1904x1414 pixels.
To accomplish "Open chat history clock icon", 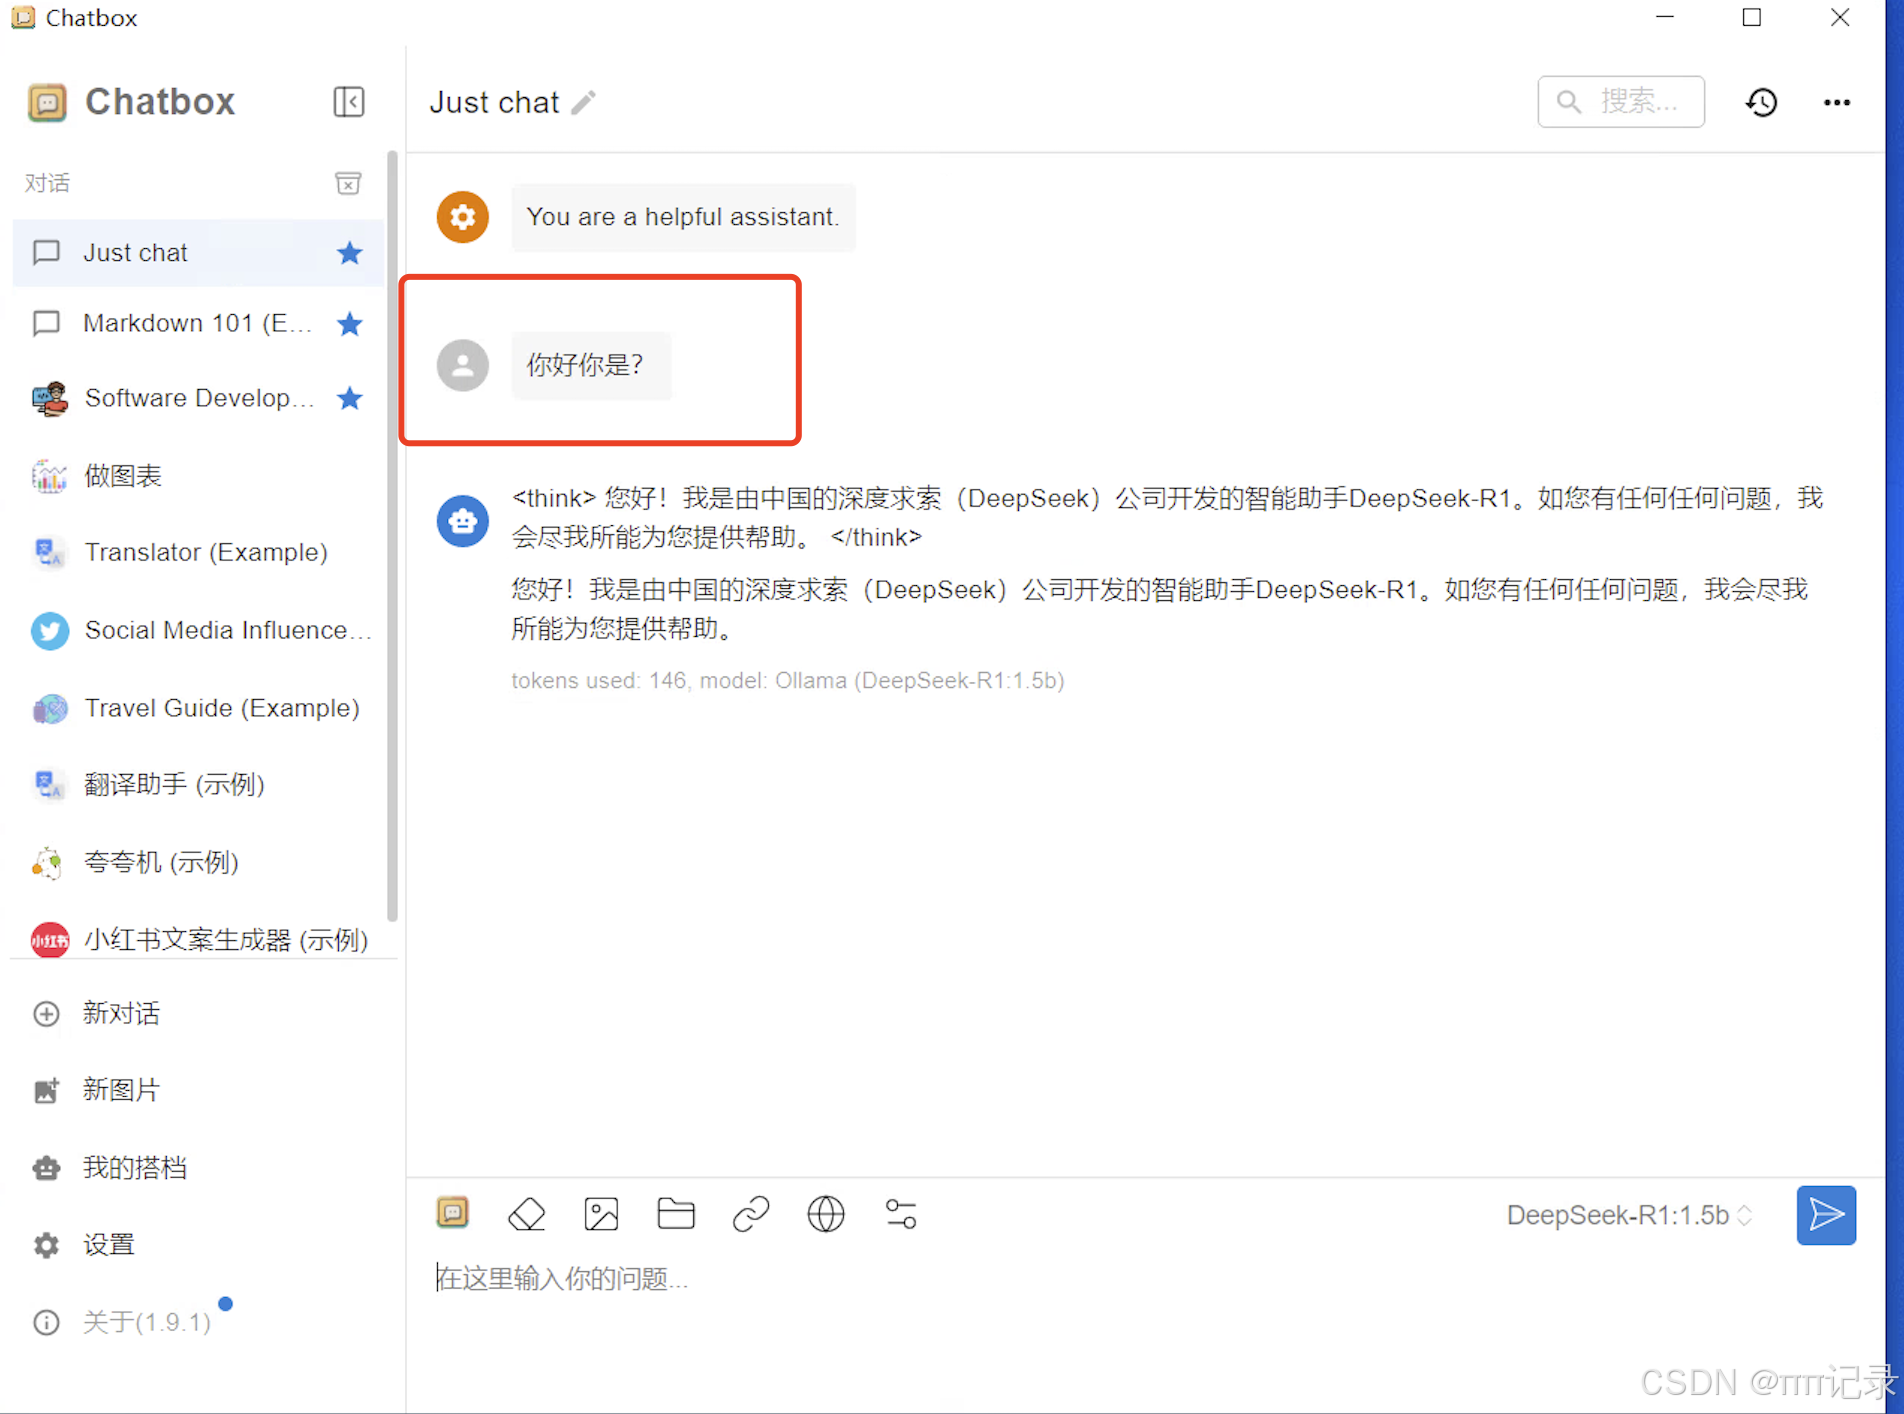I will pyautogui.click(x=1762, y=102).
